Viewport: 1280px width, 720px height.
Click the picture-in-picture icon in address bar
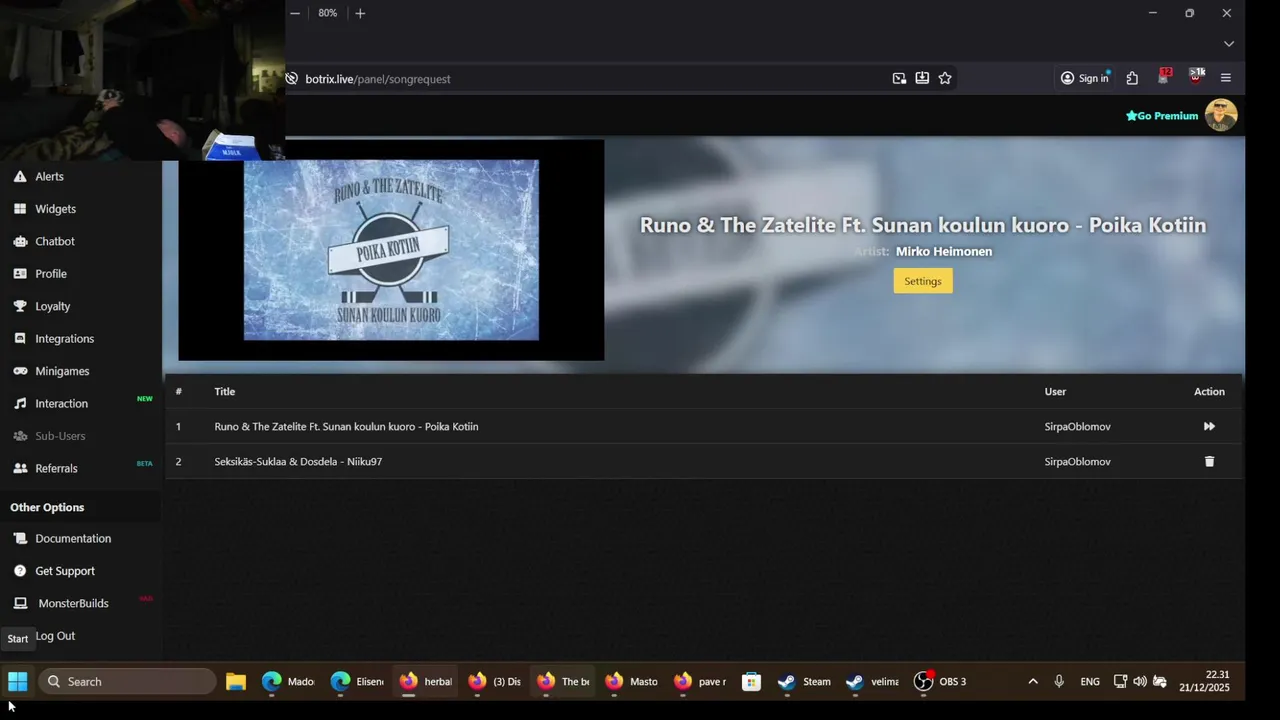coord(899,78)
